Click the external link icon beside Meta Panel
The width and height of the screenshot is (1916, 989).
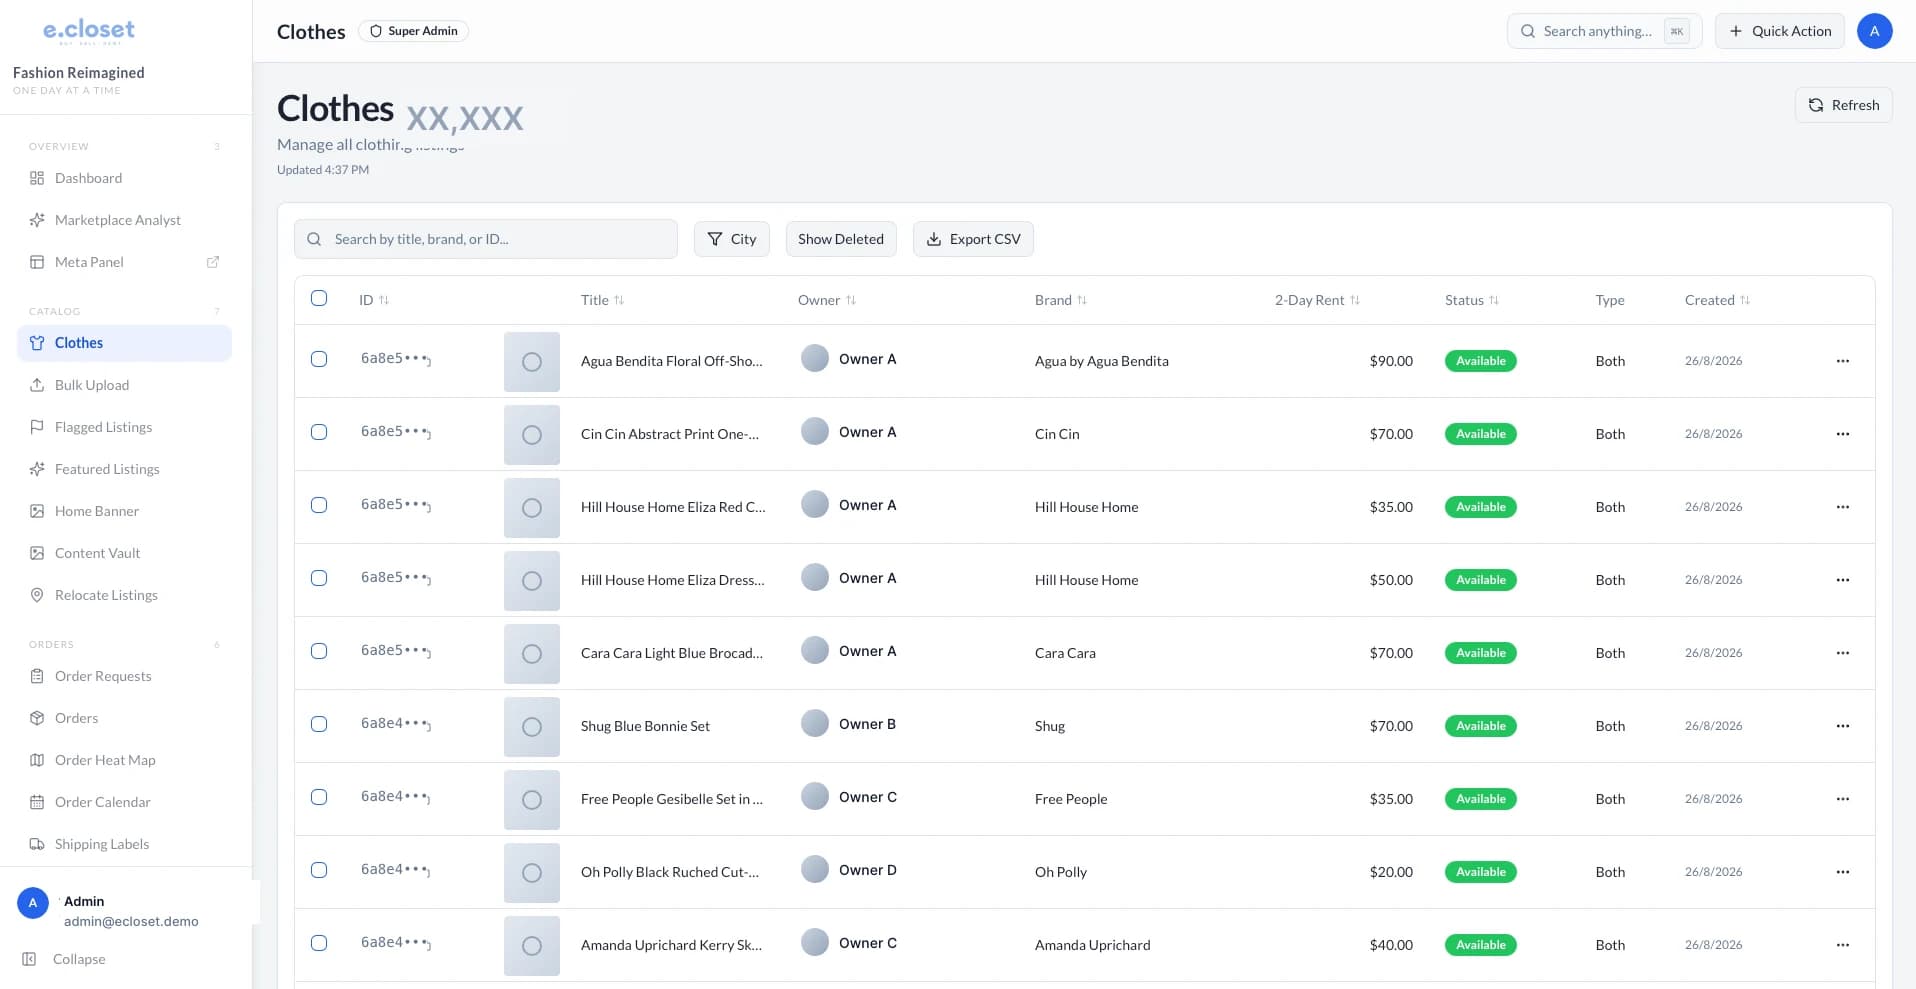click(213, 262)
